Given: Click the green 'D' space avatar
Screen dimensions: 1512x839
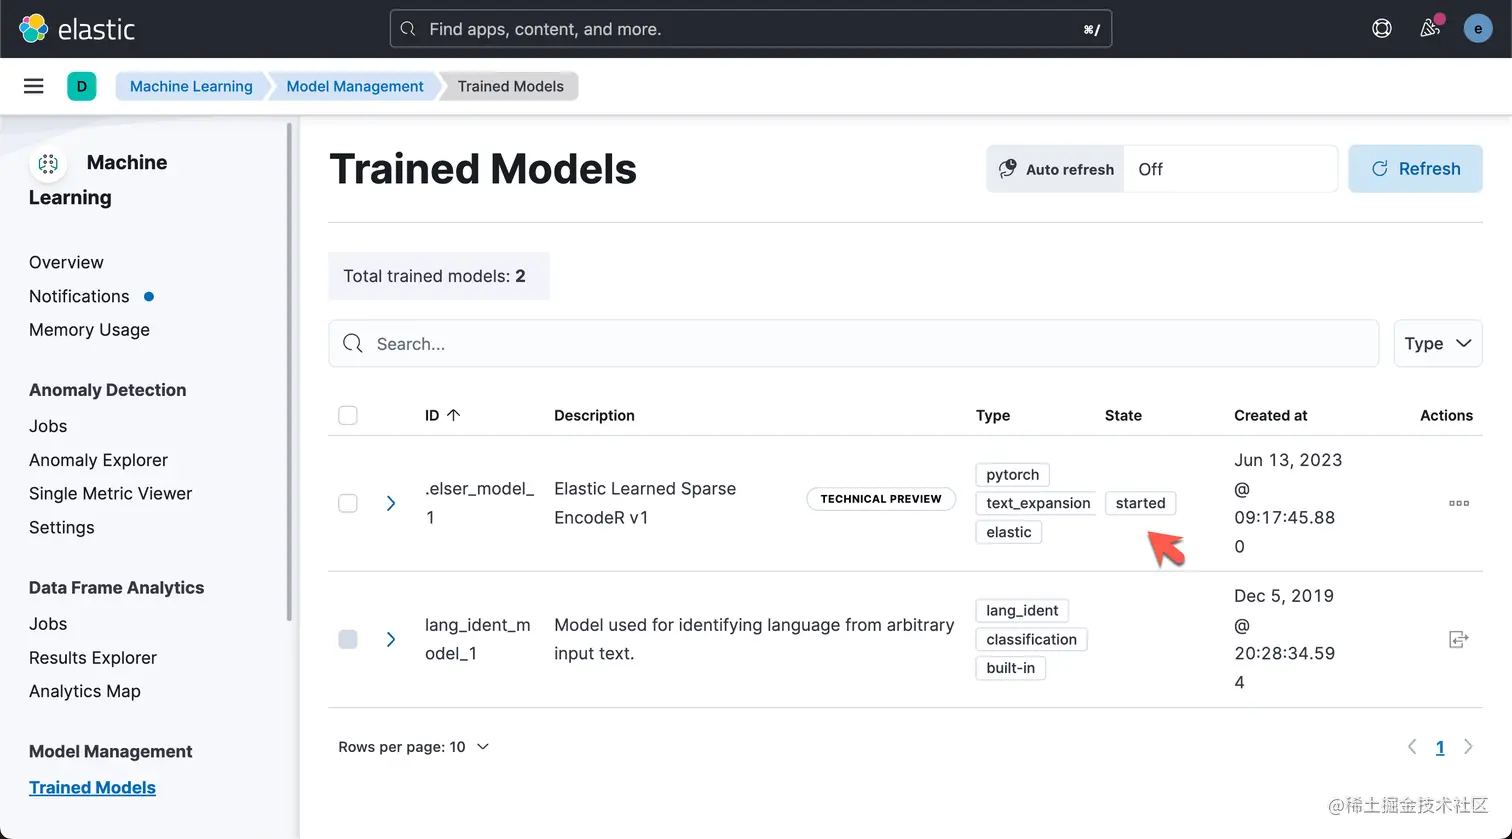Looking at the screenshot, I should (82, 86).
